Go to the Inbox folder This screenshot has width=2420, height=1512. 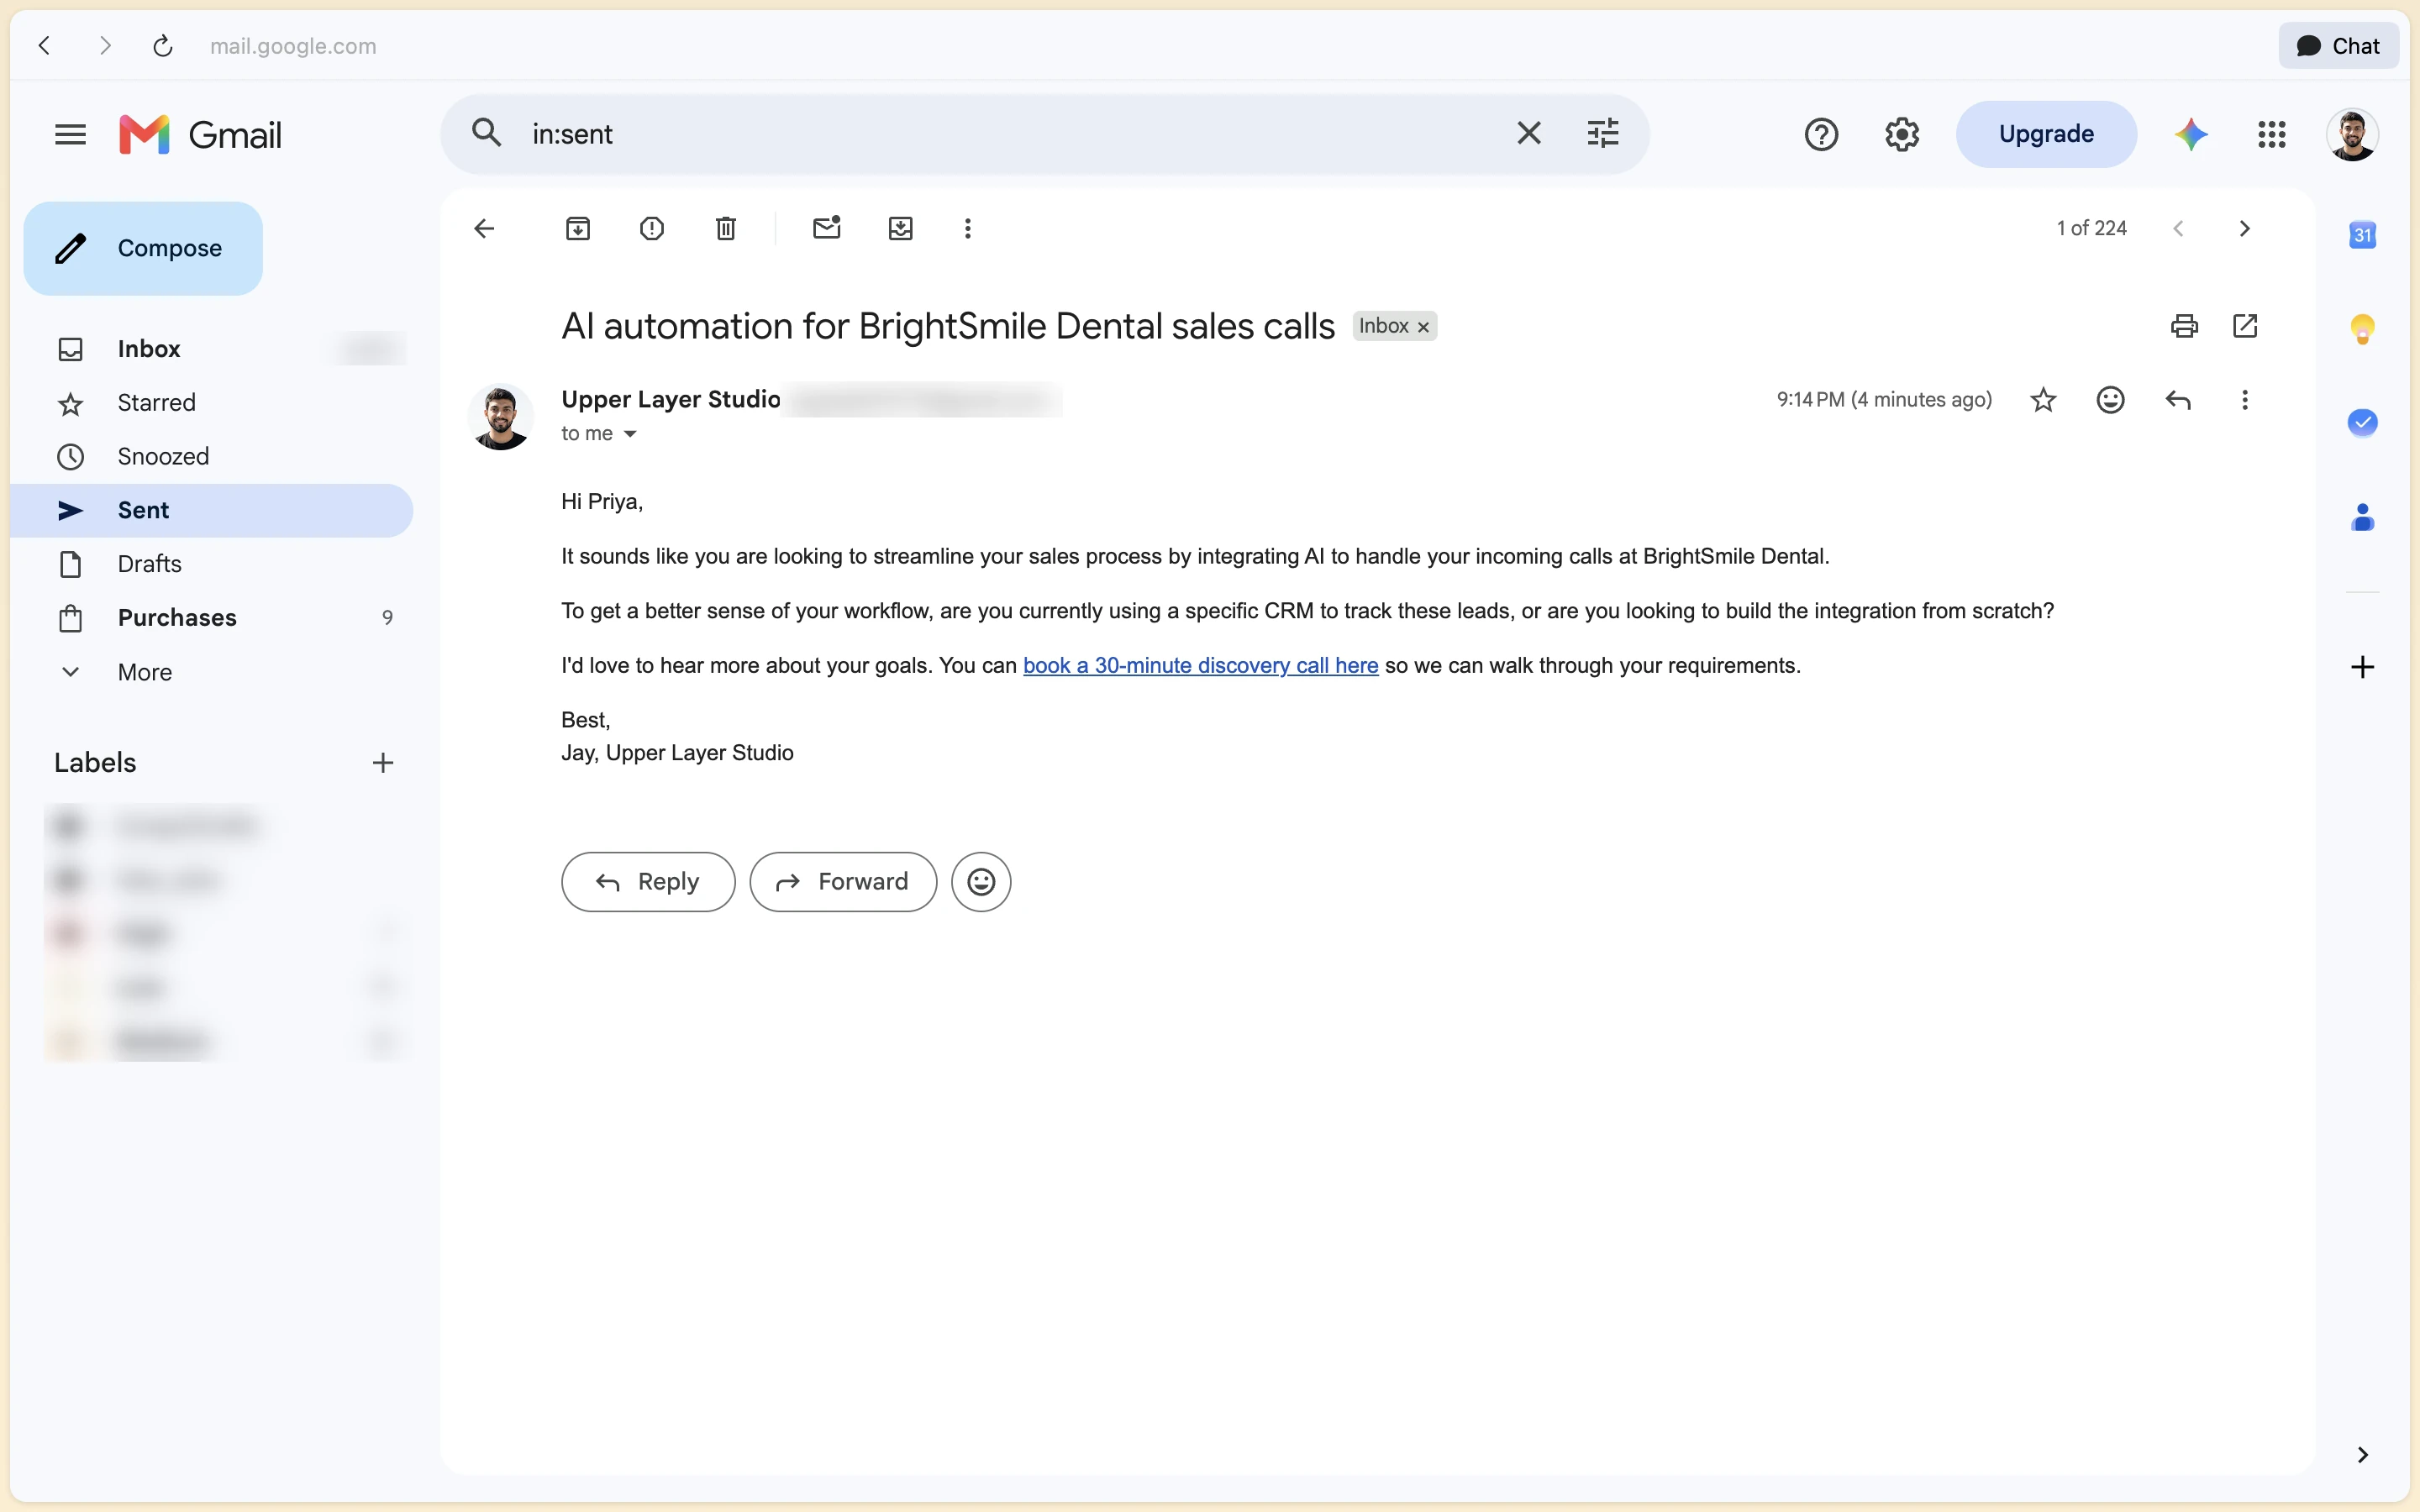tap(212, 349)
